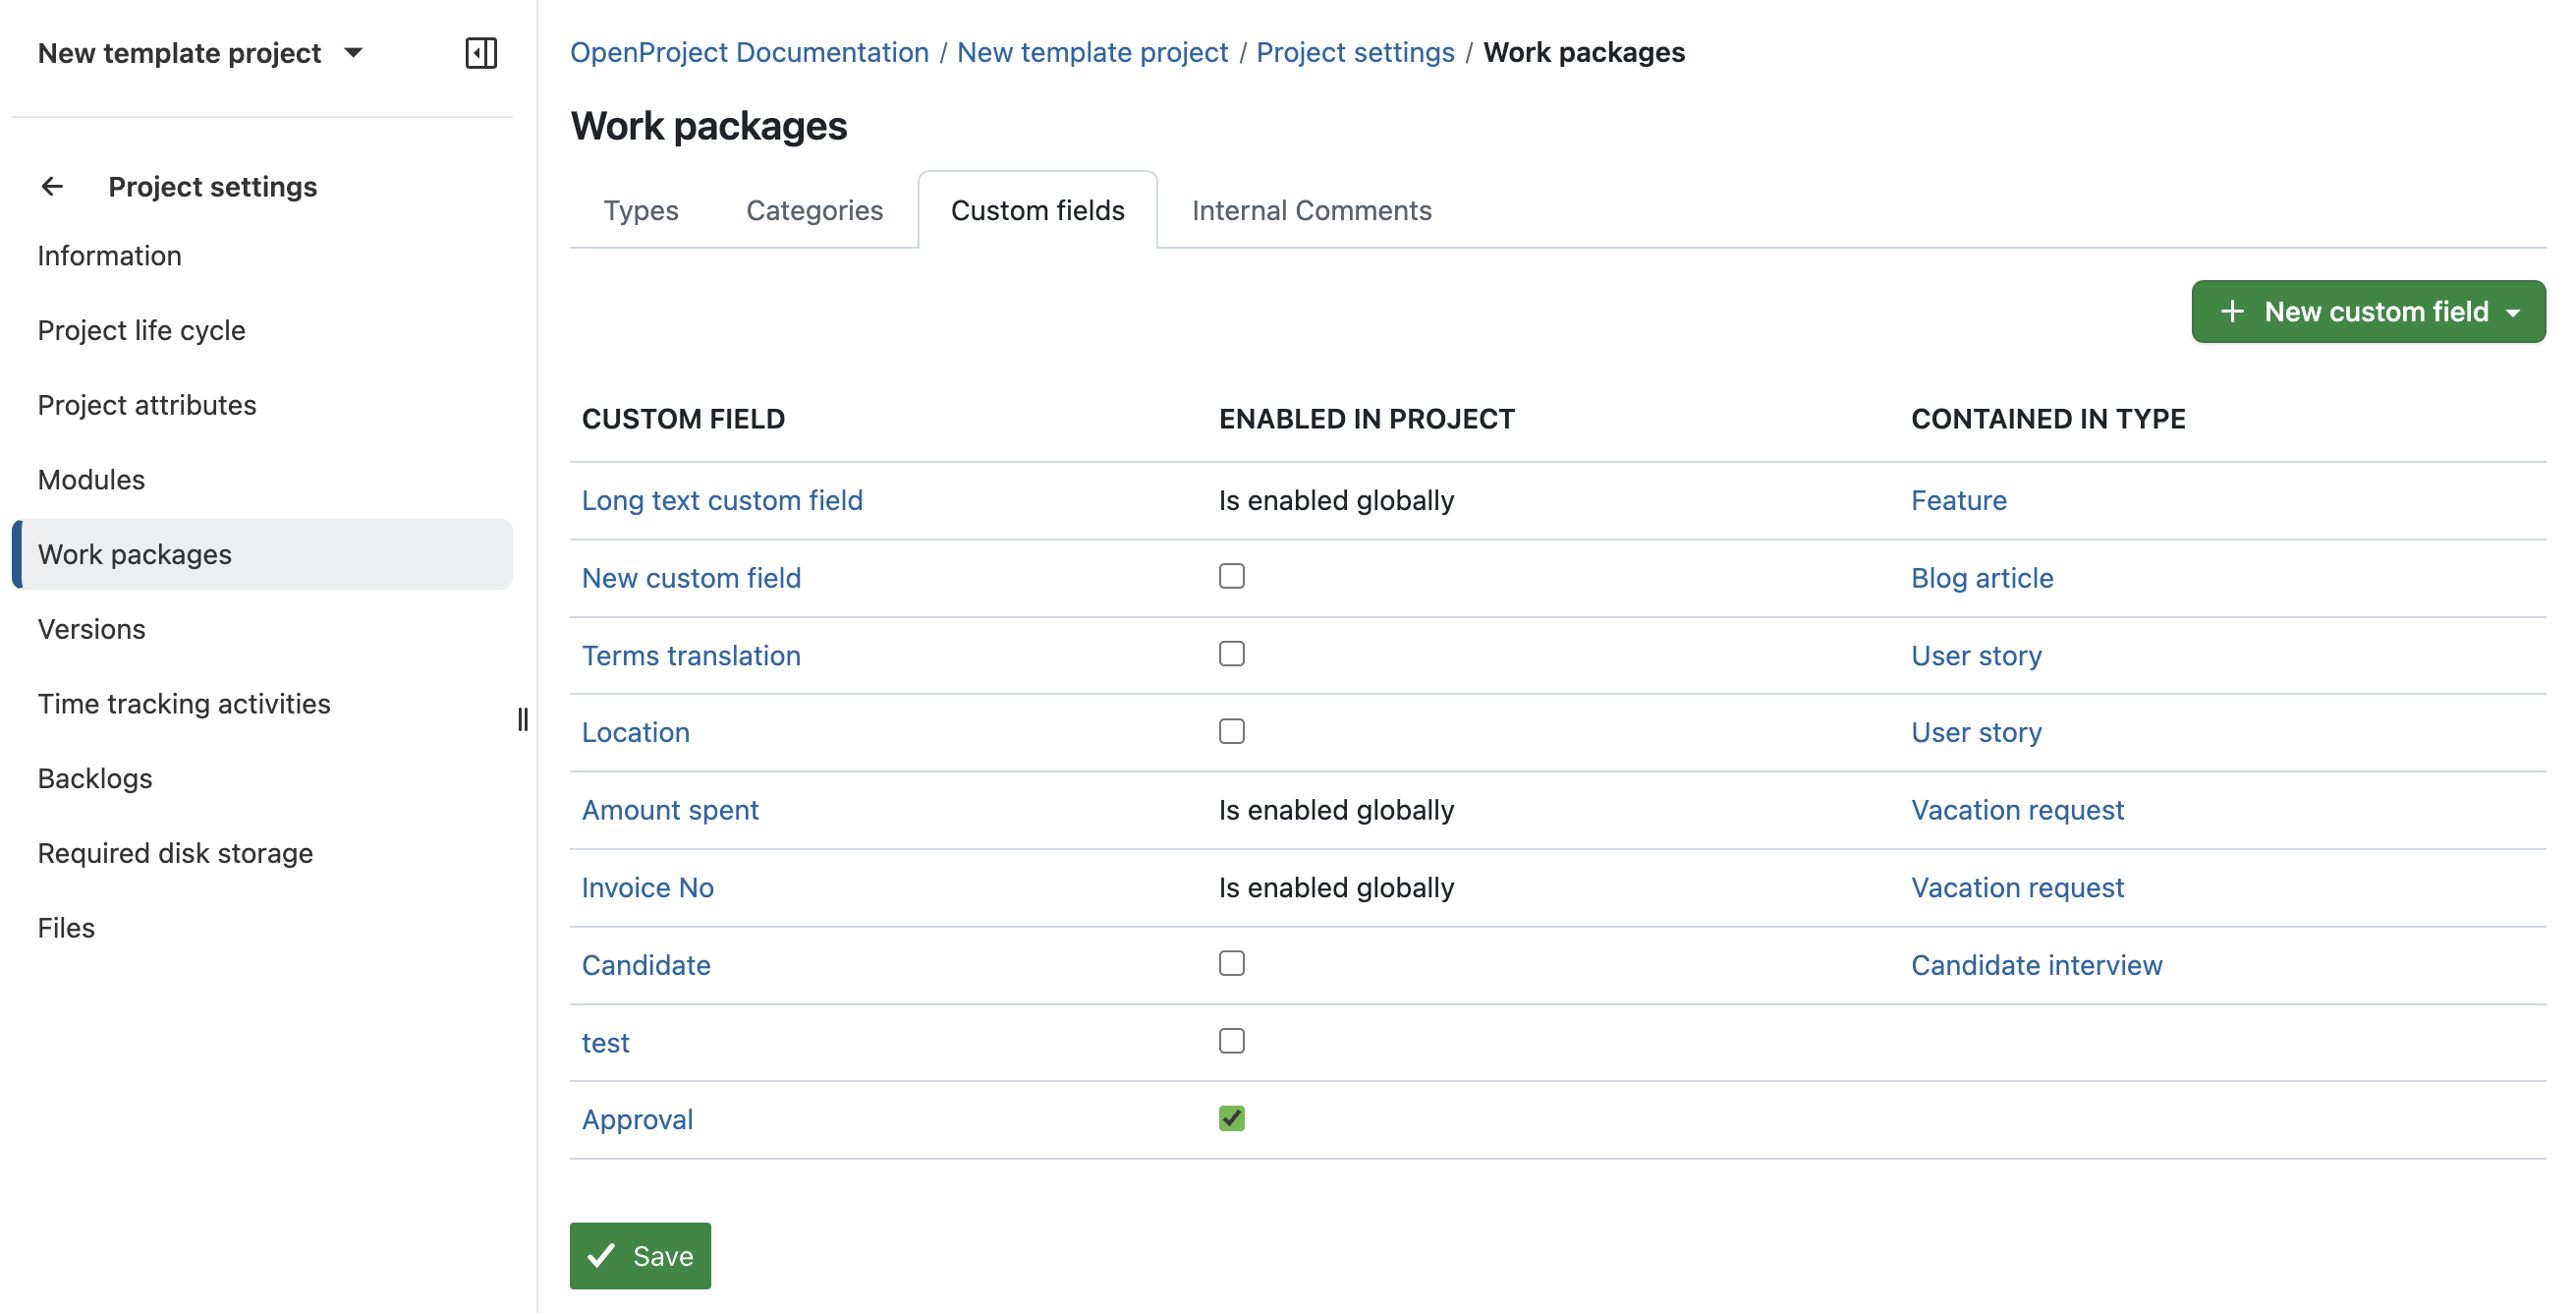Switch to the Categories tab
The image size is (2576, 1313).
(814, 210)
